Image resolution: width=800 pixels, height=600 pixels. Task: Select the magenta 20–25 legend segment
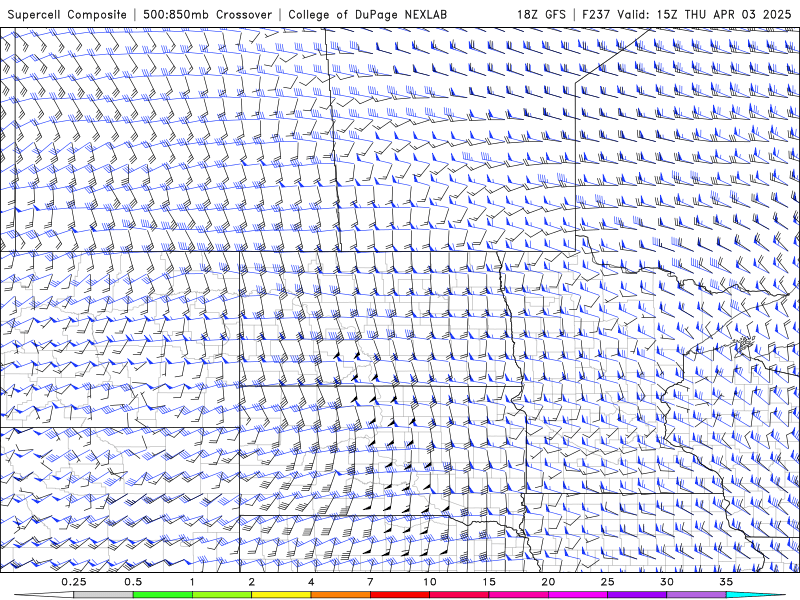click(578, 595)
